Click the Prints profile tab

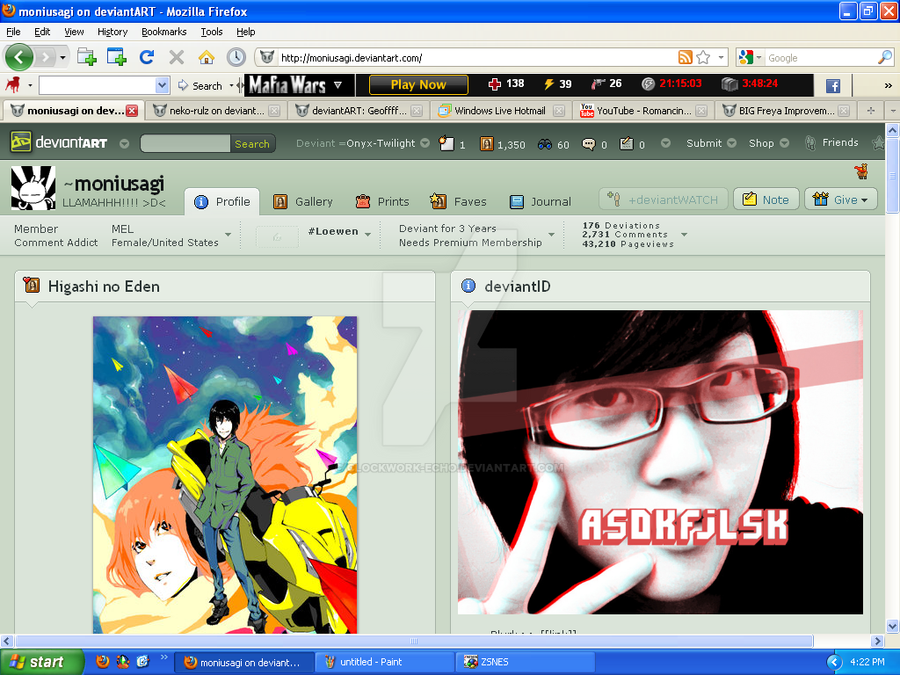(x=382, y=201)
